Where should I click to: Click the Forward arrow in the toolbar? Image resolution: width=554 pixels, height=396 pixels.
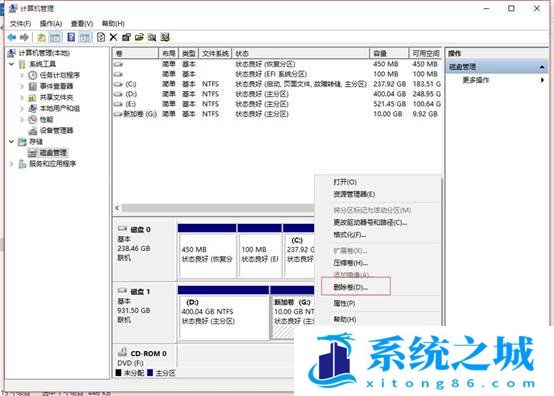[24, 37]
